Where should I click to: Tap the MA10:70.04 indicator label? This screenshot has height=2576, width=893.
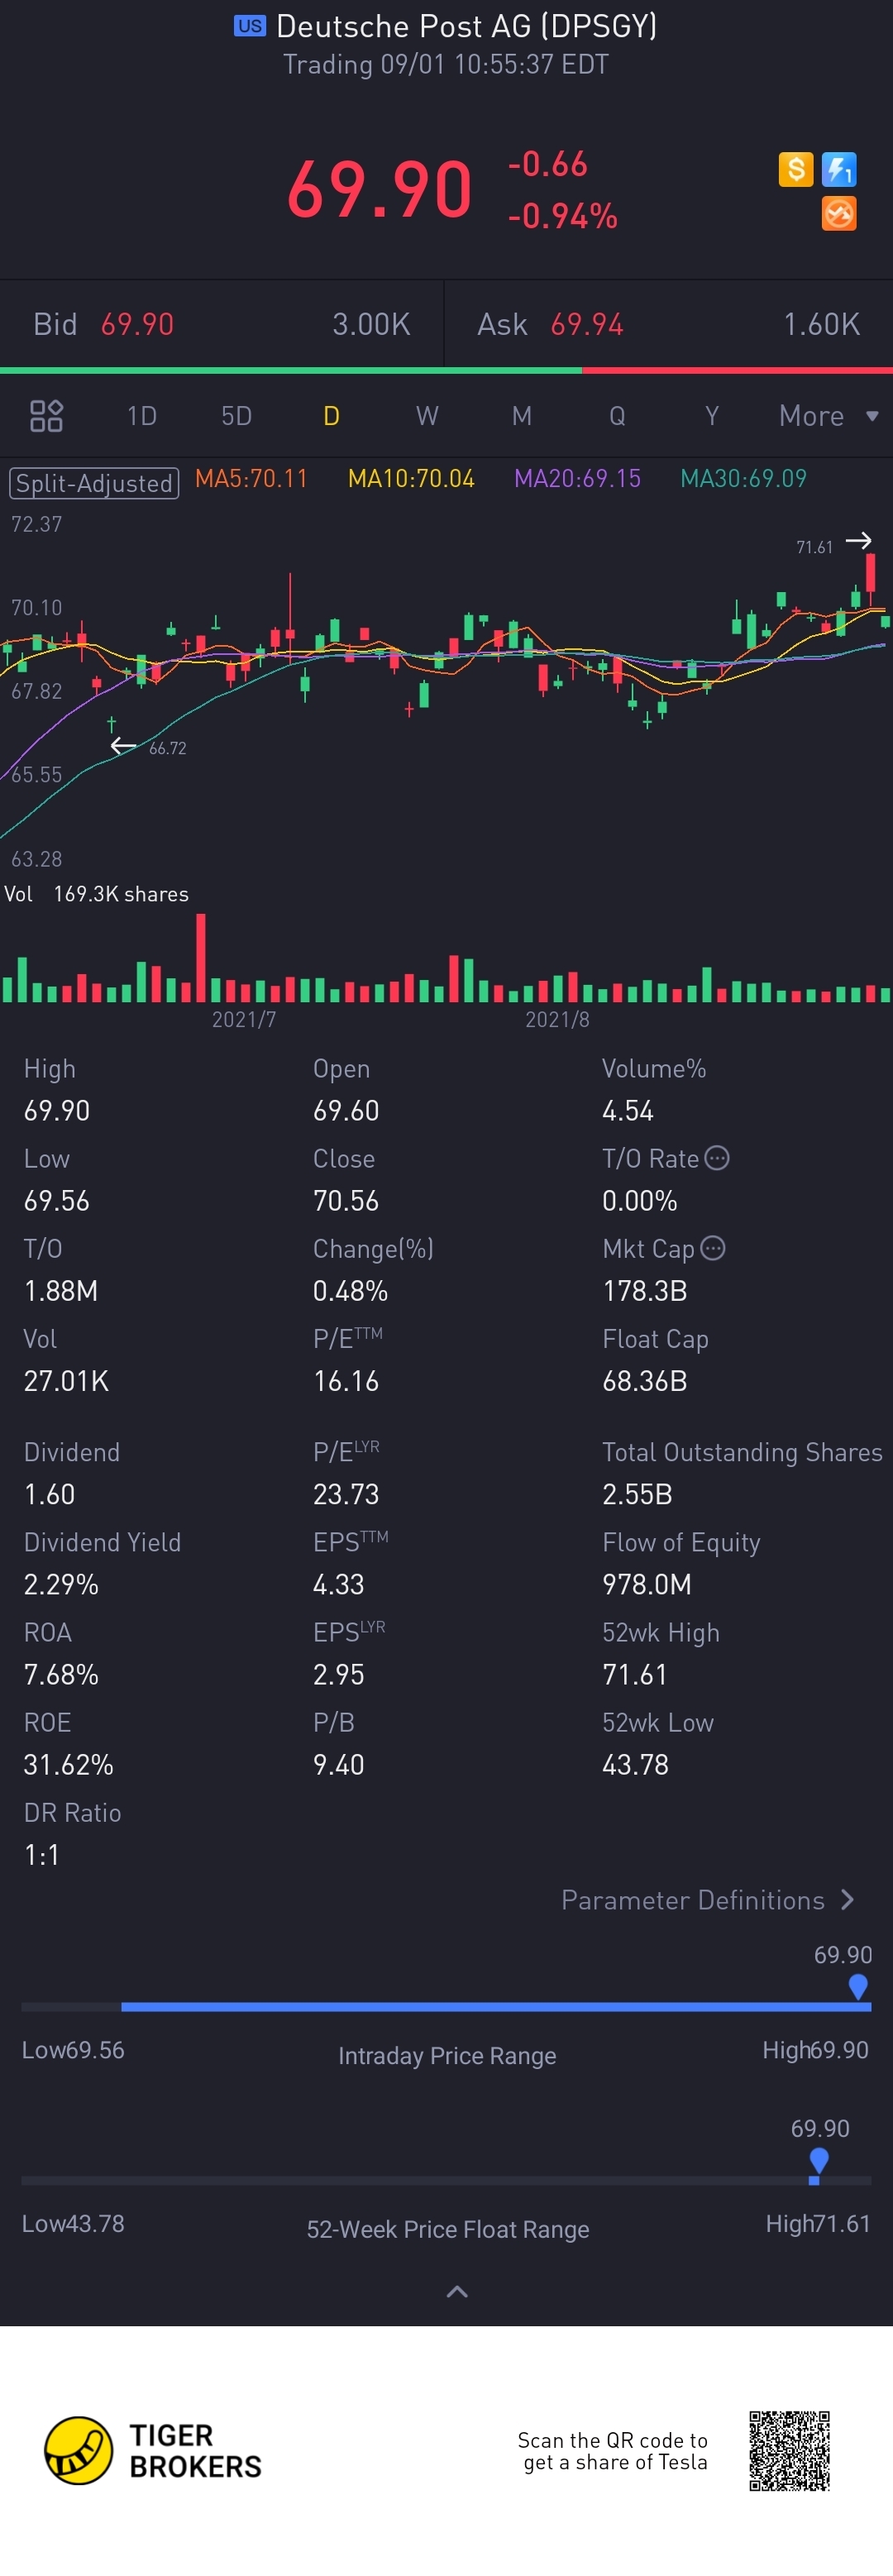pyautogui.click(x=411, y=478)
